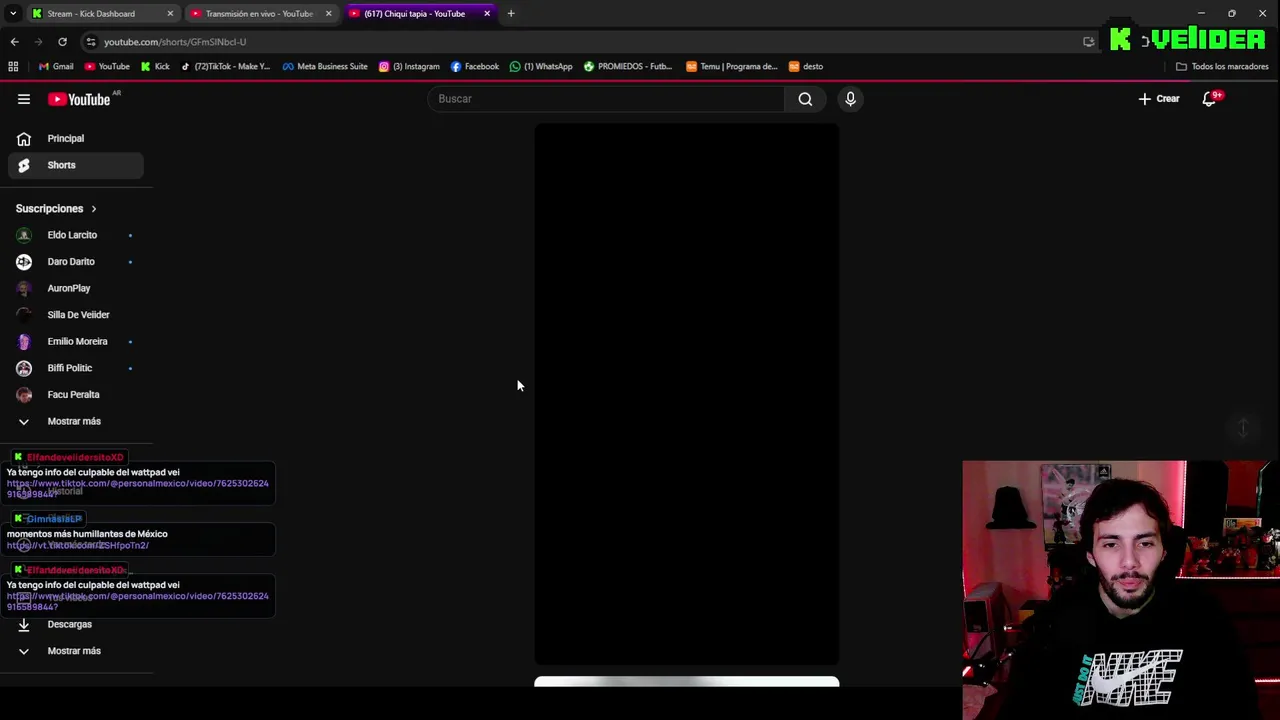Expand the bottom Mostrar más item

click(x=76, y=651)
